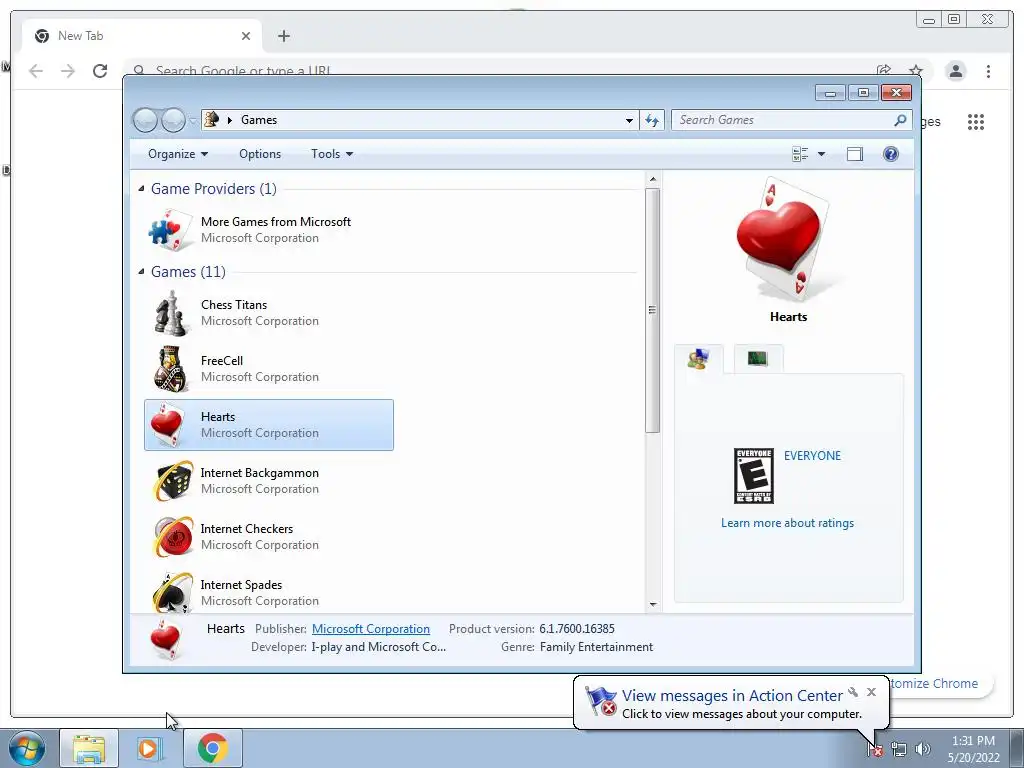Open Chess Titans game icon
The width and height of the screenshot is (1024, 768).
coord(171,313)
